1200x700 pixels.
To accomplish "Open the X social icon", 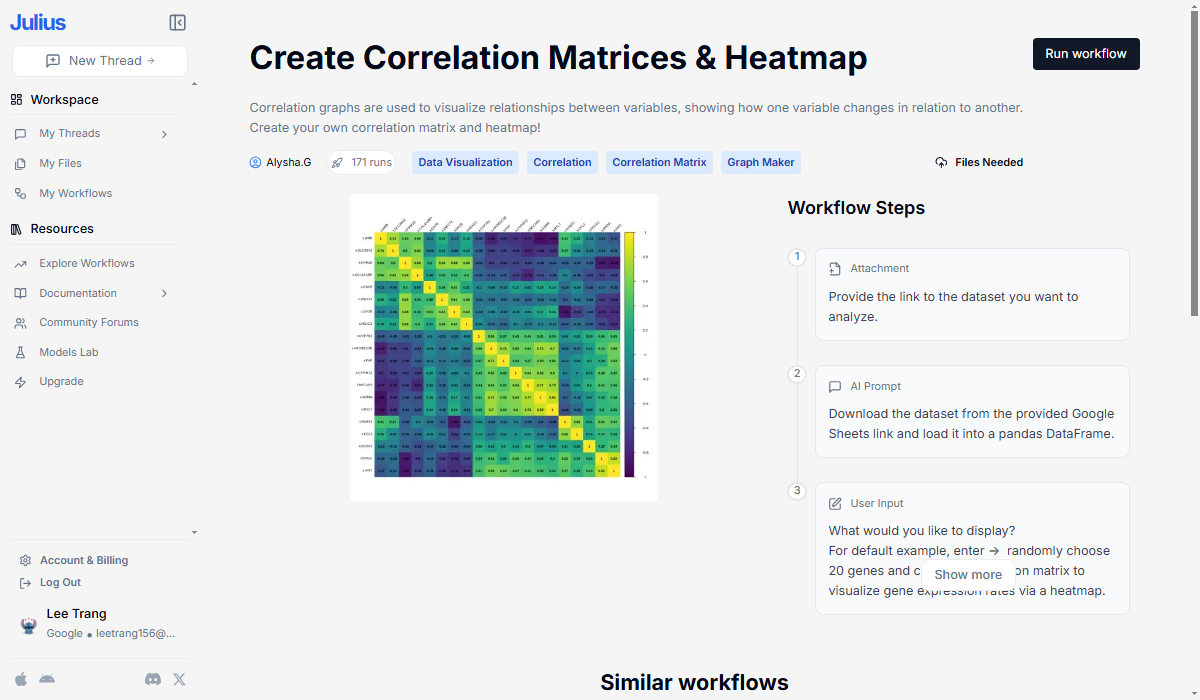I will pos(179,679).
